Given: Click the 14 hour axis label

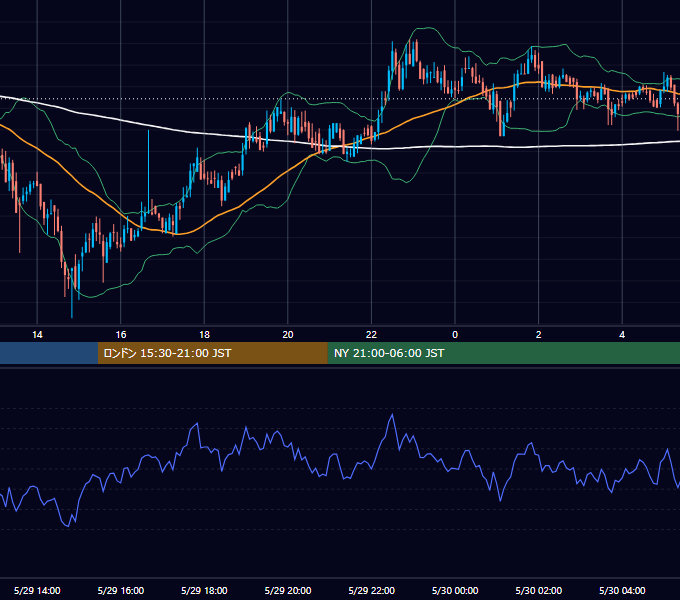Looking at the screenshot, I should click(x=37, y=335).
